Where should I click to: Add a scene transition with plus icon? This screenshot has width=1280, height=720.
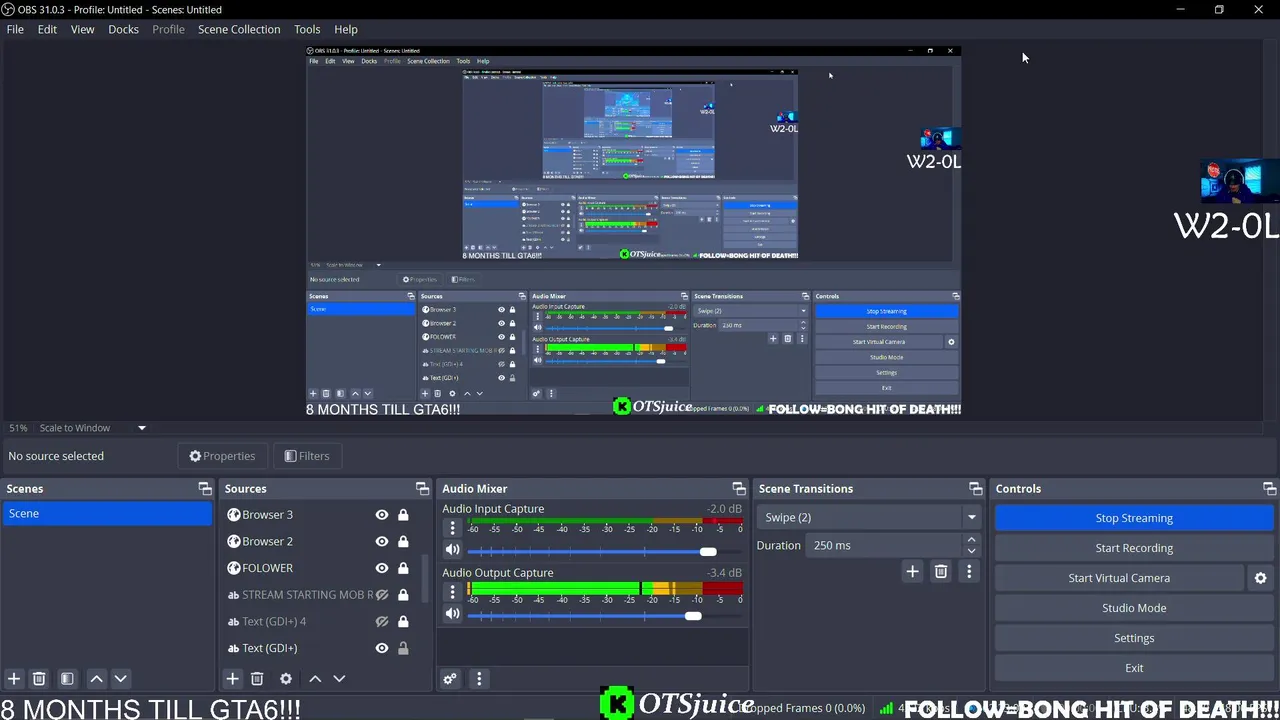912,571
